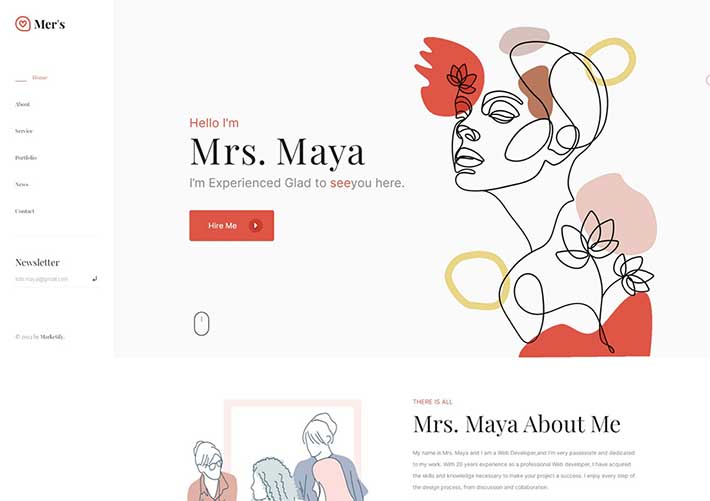Click the Mrs. Maya hero heading
This screenshot has width=710, height=501.
click(x=277, y=152)
